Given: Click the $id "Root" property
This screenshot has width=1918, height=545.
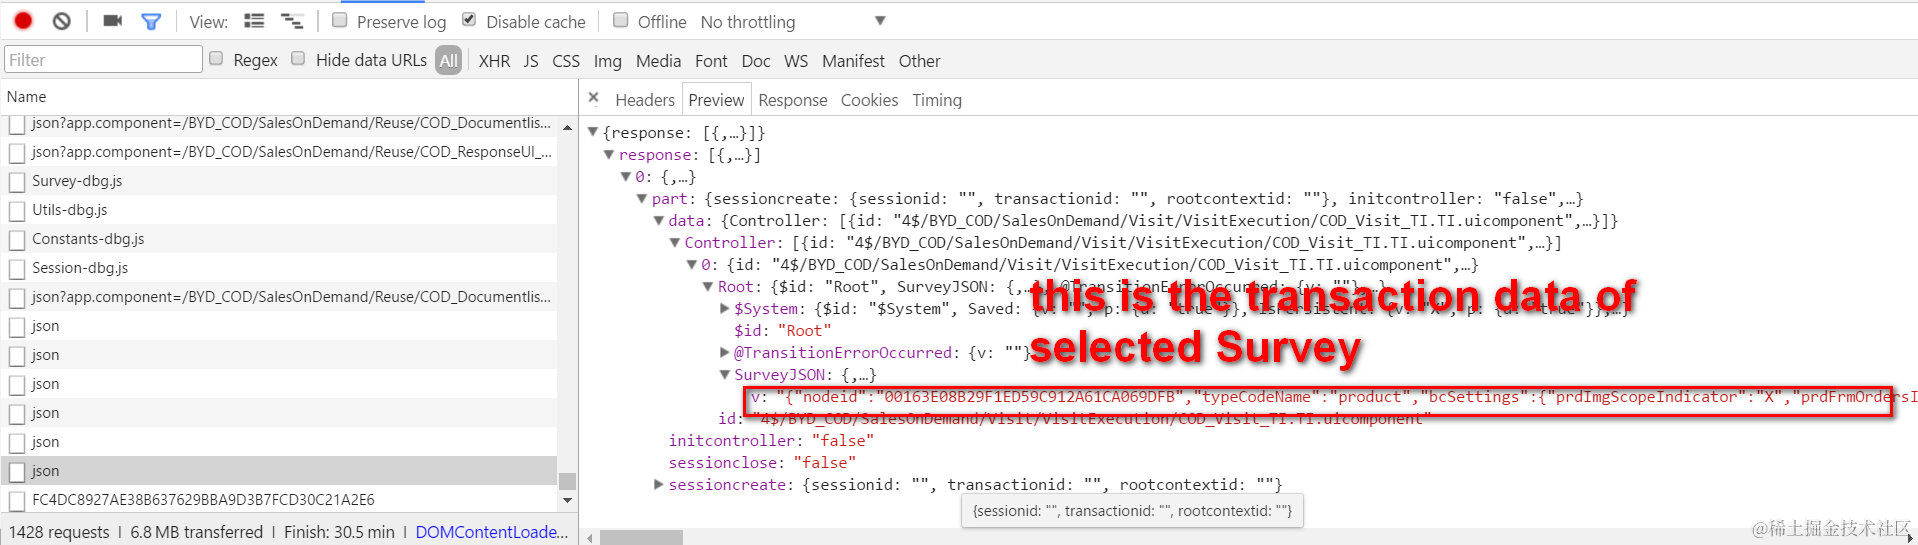Looking at the screenshot, I should (783, 331).
